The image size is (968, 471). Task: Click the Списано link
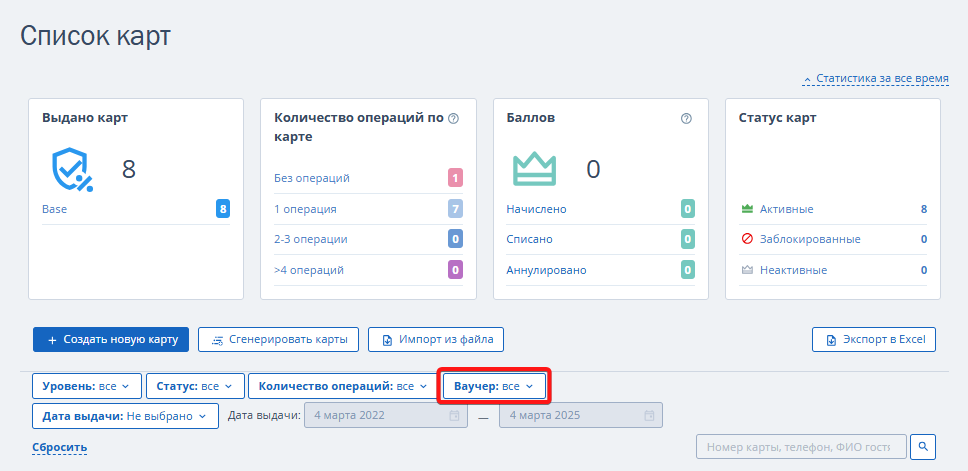coord(529,239)
